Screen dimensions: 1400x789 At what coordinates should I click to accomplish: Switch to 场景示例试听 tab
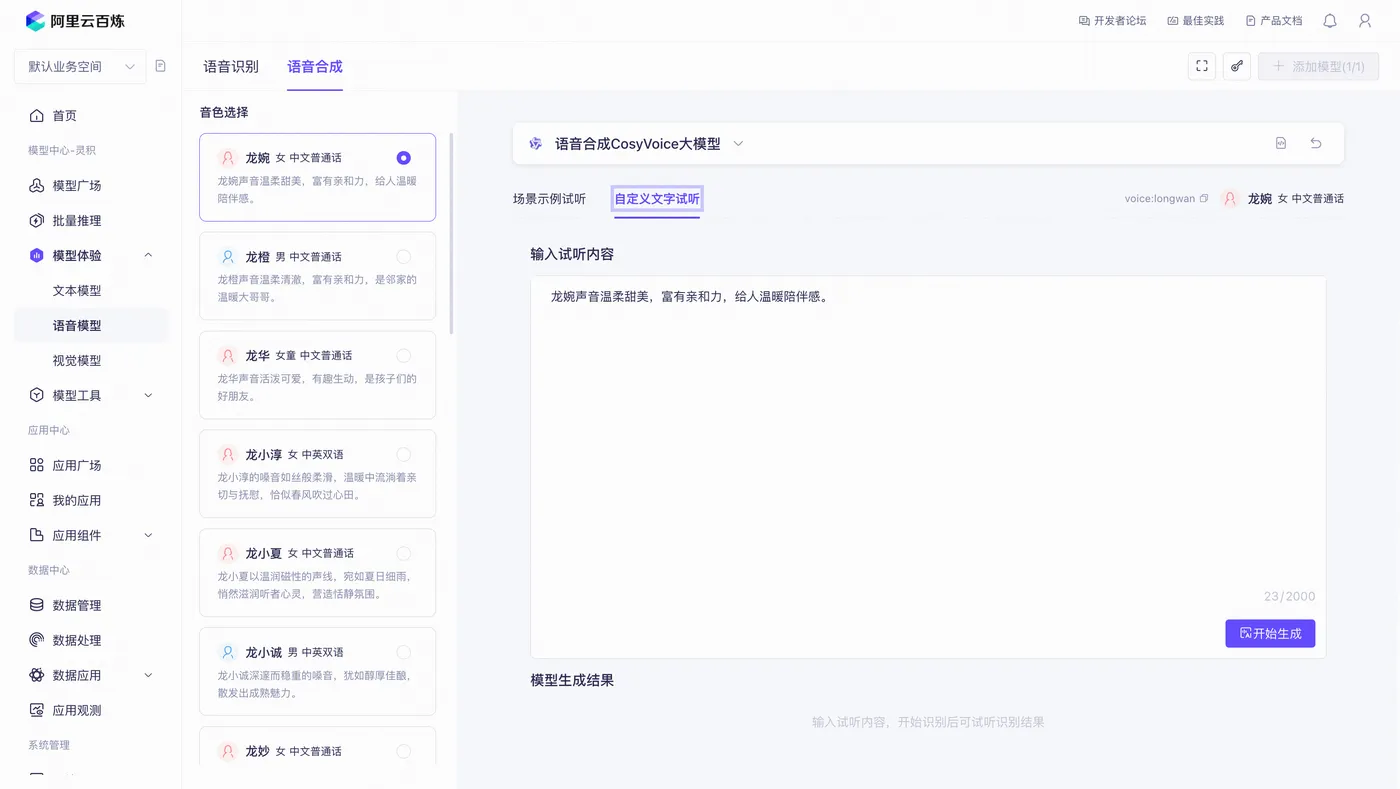click(x=549, y=199)
